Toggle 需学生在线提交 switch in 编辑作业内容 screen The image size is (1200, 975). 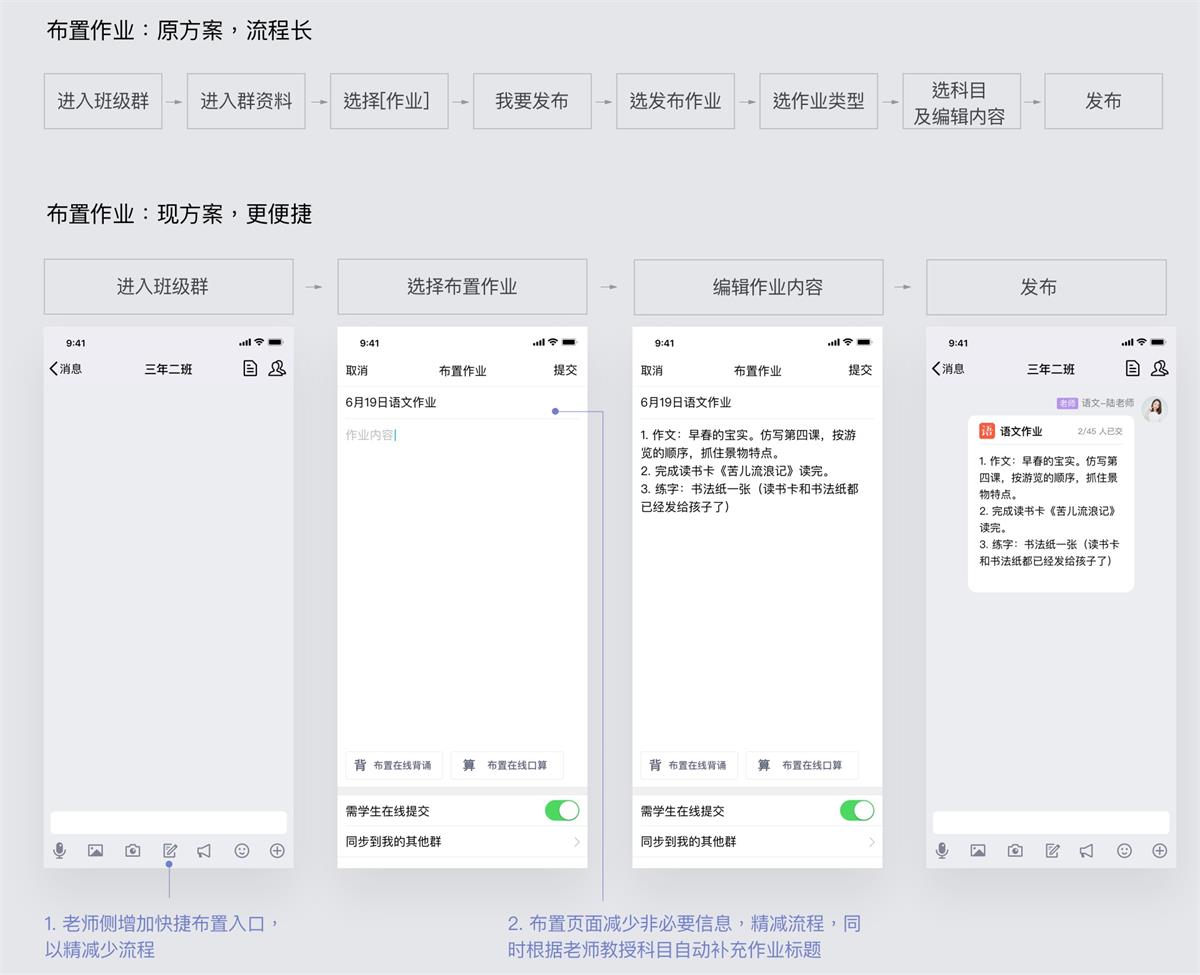point(857,811)
